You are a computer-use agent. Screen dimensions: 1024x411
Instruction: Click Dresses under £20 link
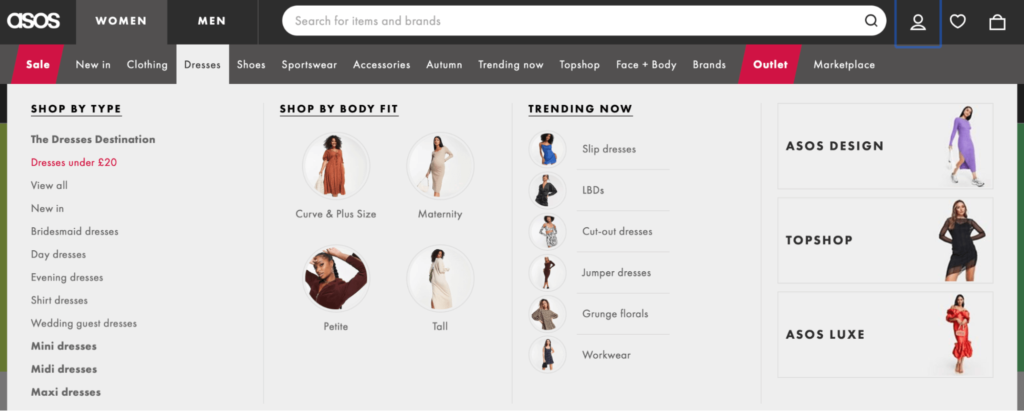(x=74, y=162)
